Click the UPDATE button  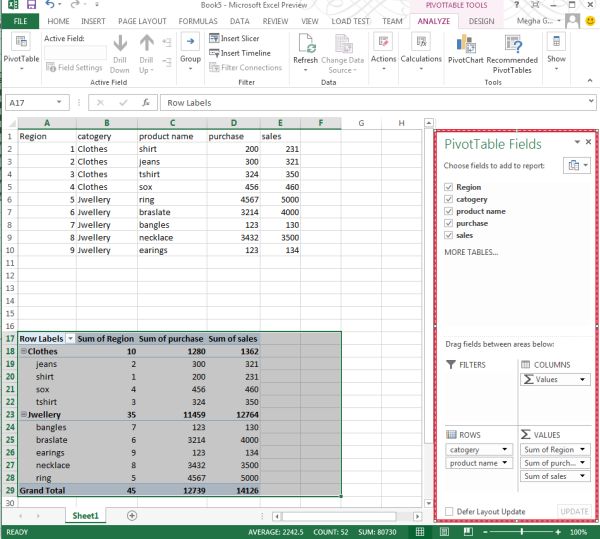(574, 511)
